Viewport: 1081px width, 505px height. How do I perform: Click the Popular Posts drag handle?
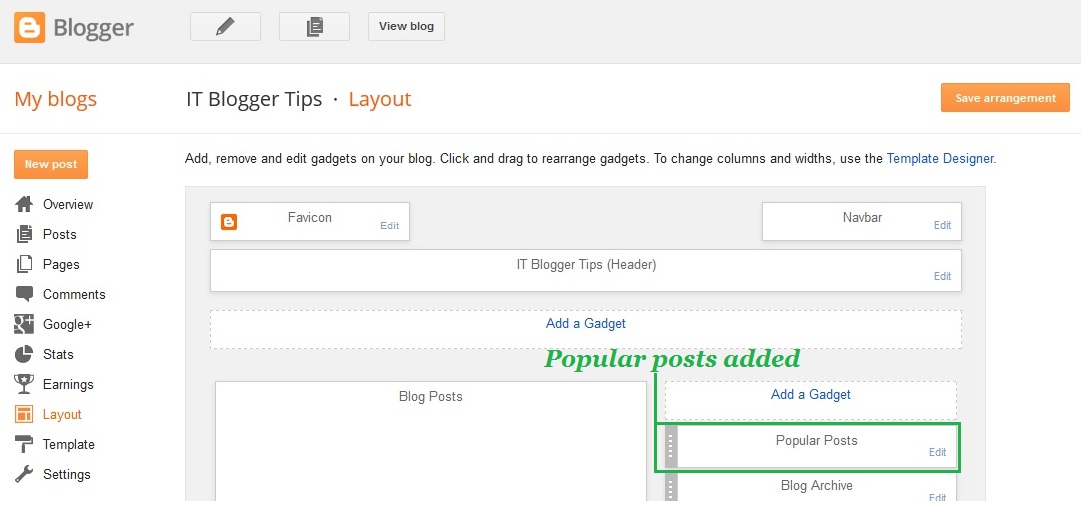click(x=671, y=446)
